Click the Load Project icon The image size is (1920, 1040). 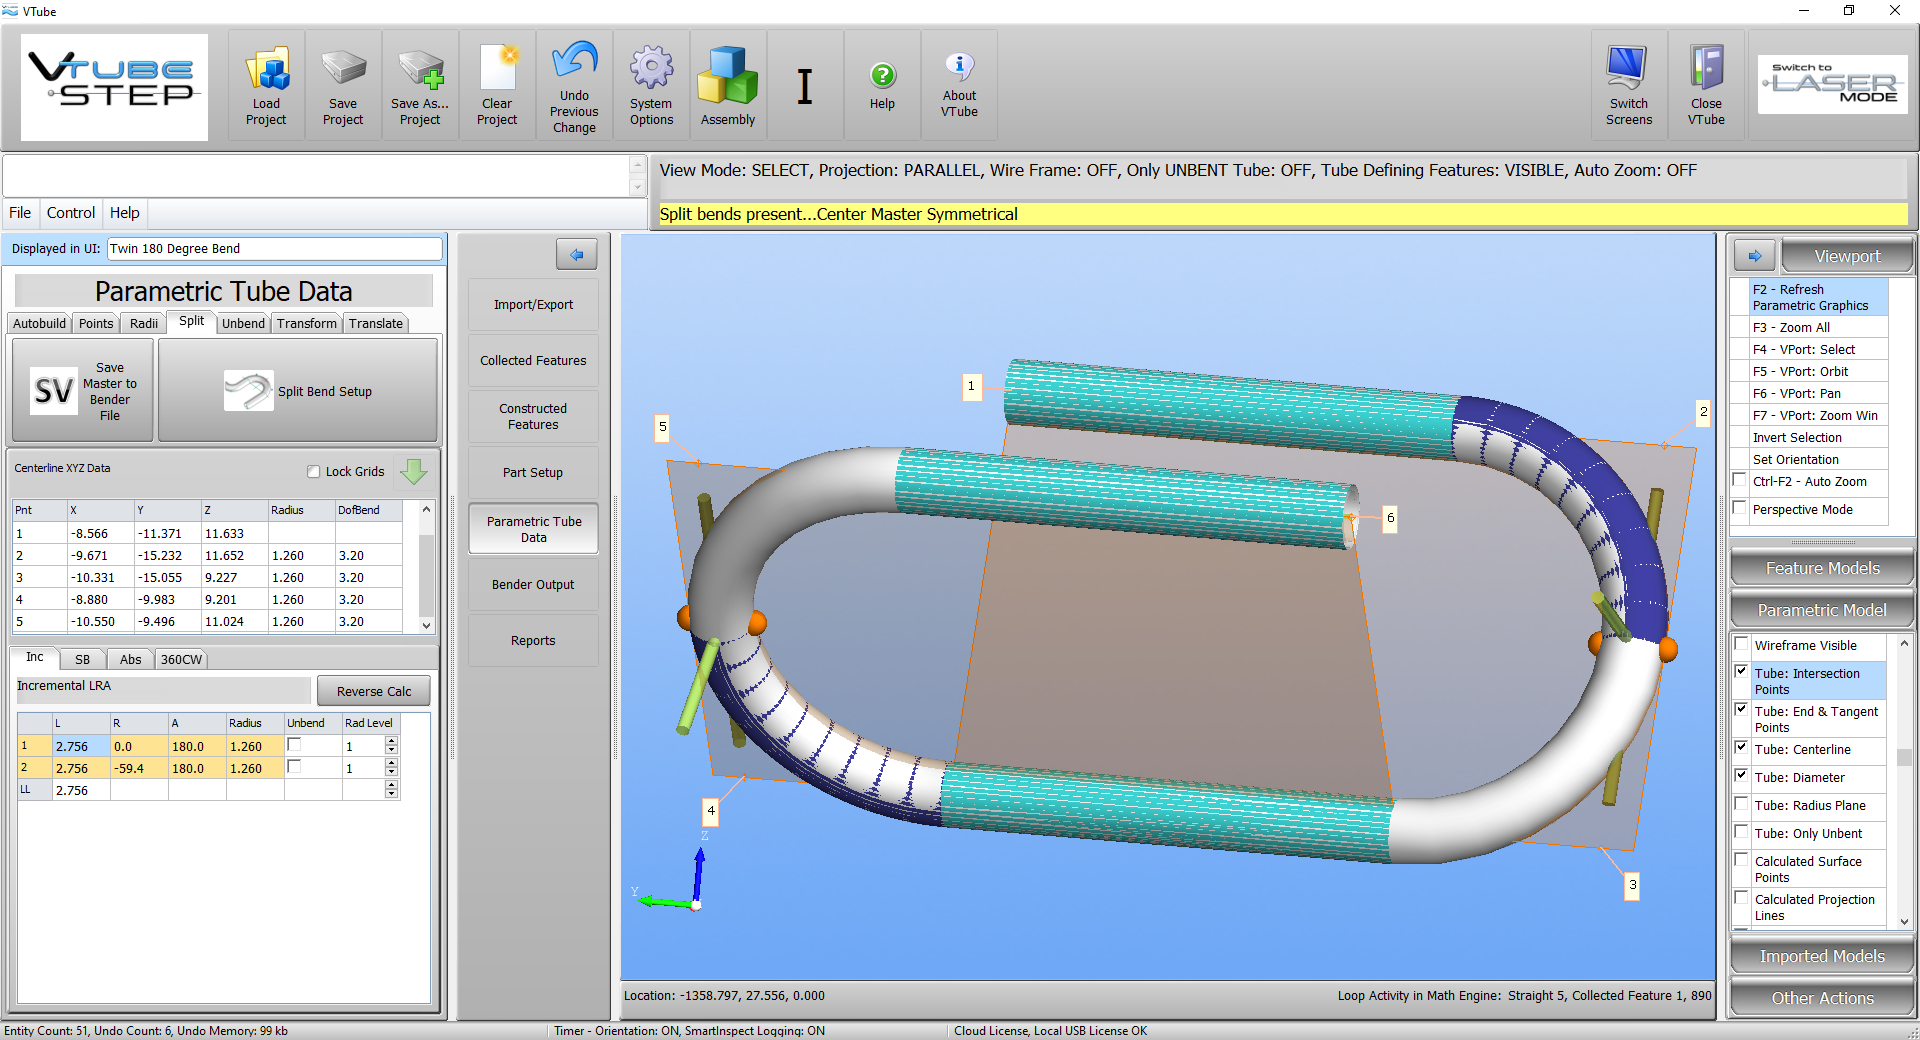coord(266,72)
